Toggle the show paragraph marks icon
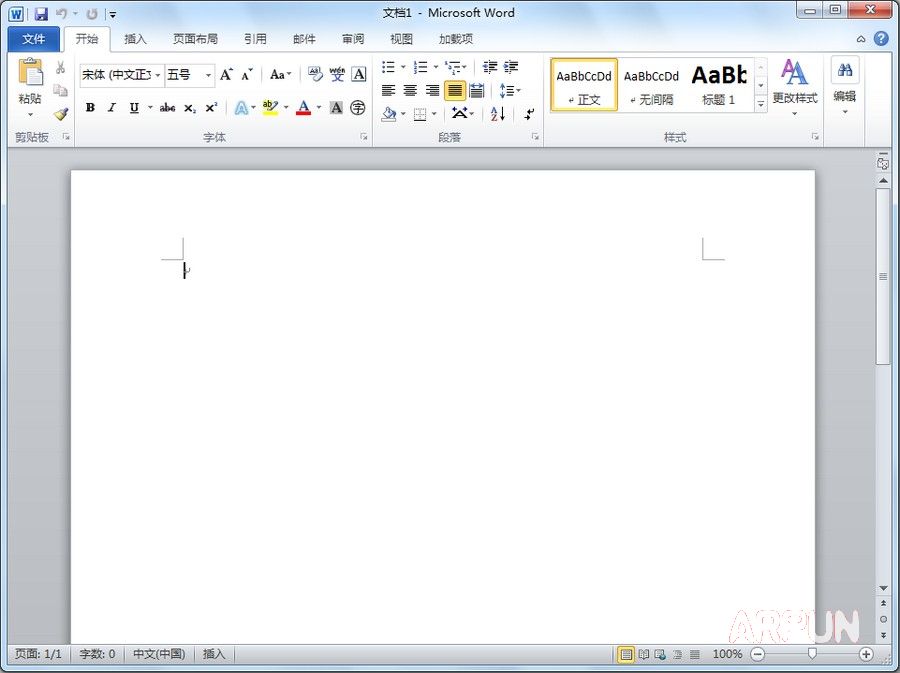 coord(529,114)
